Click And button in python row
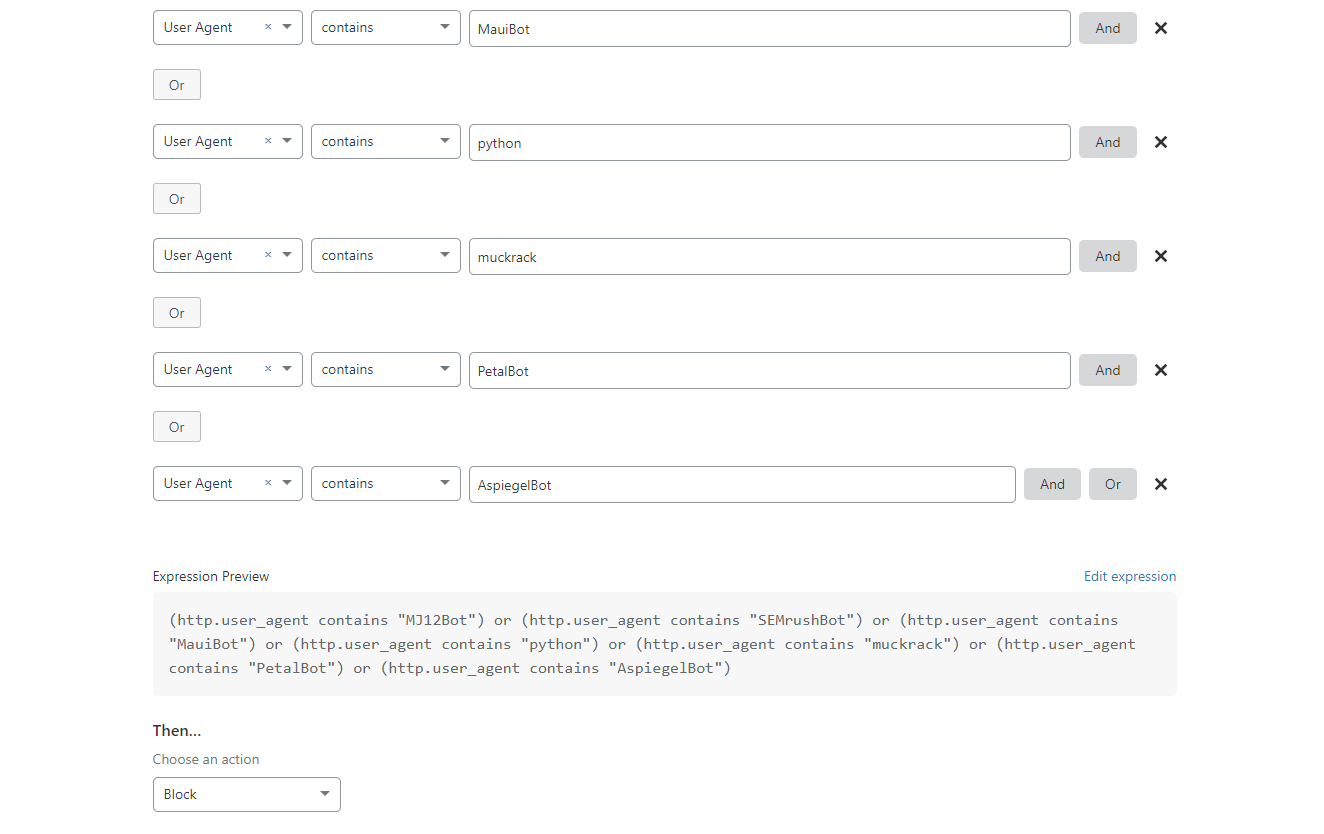The height and width of the screenshot is (834, 1324). click(1108, 142)
